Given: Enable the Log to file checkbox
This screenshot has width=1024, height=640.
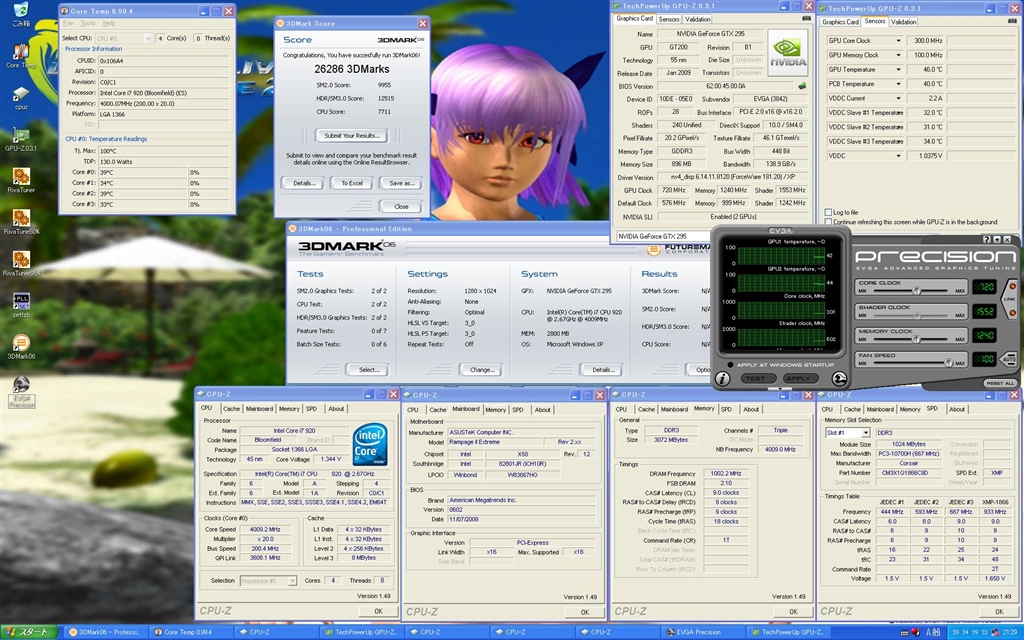Looking at the screenshot, I should (x=826, y=212).
